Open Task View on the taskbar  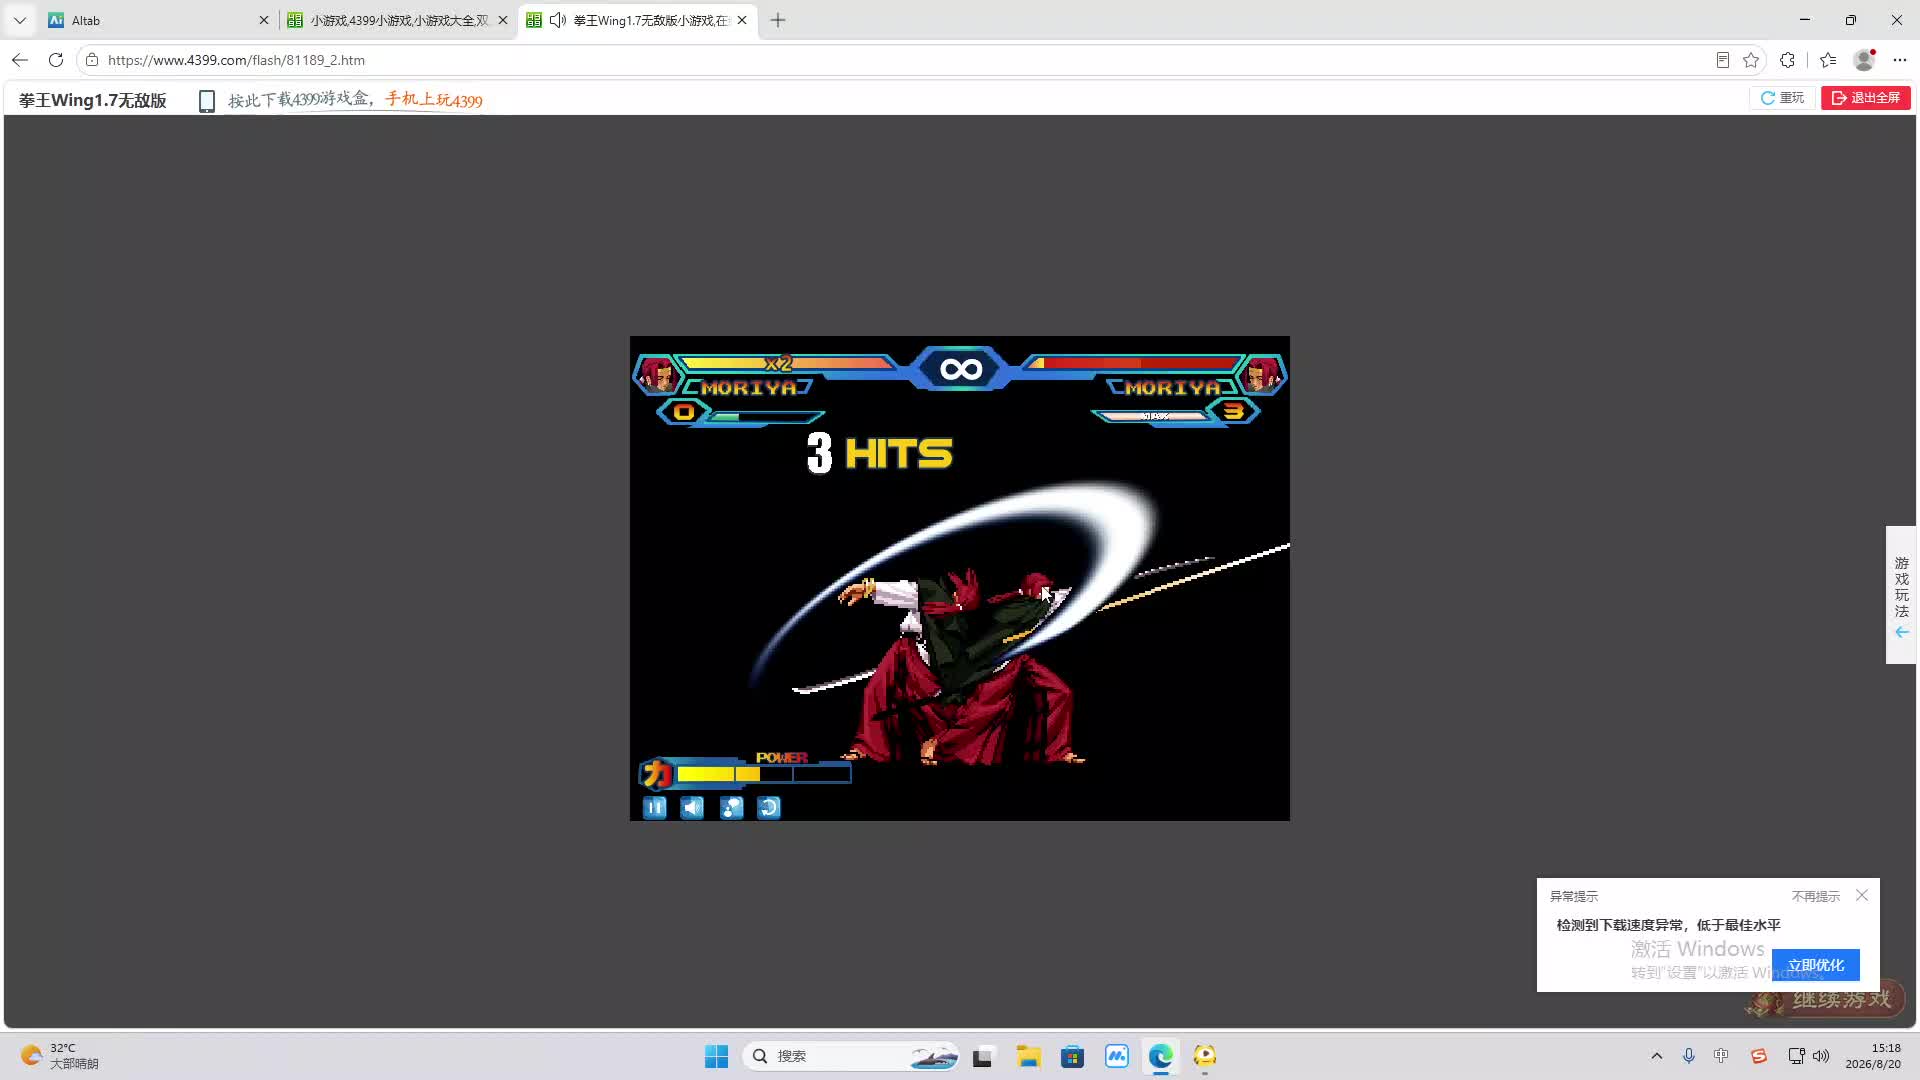tap(982, 1056)
